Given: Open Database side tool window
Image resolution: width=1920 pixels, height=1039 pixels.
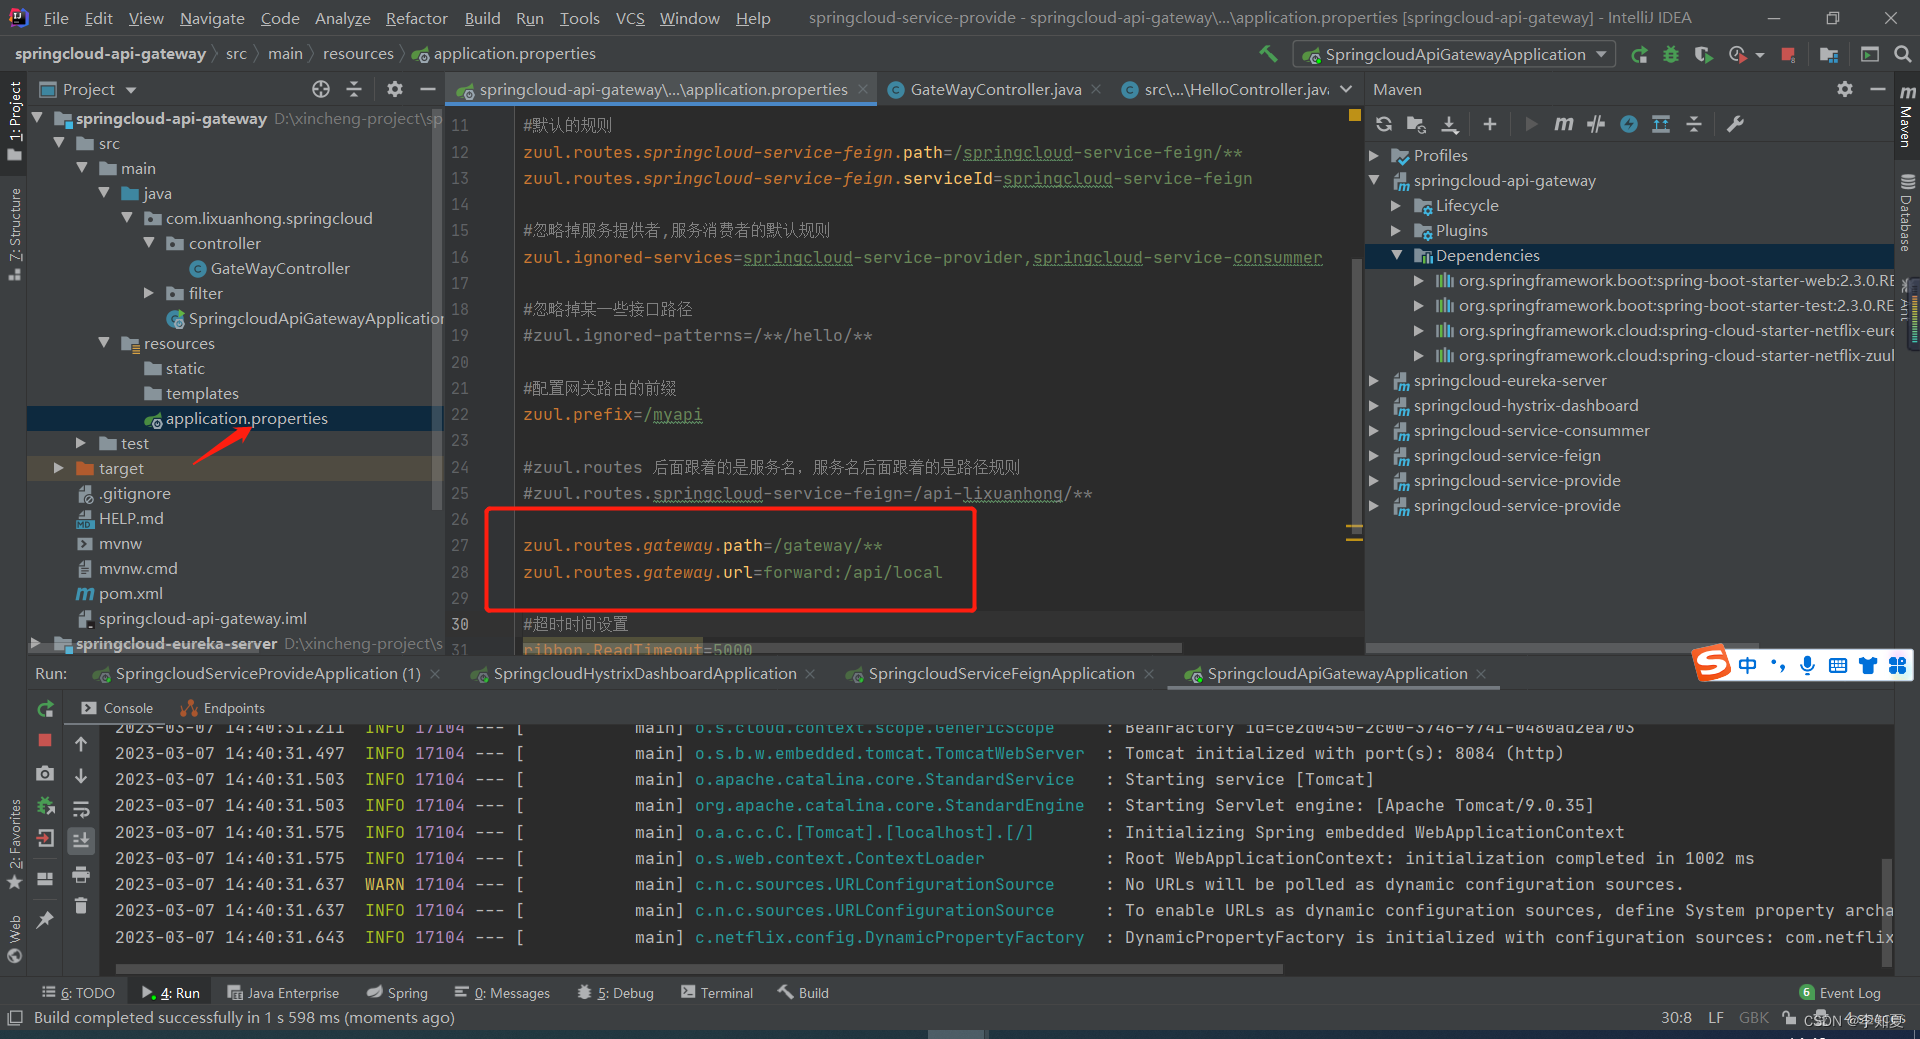Looking at the screenshot, I should (x=1907, y=212).
